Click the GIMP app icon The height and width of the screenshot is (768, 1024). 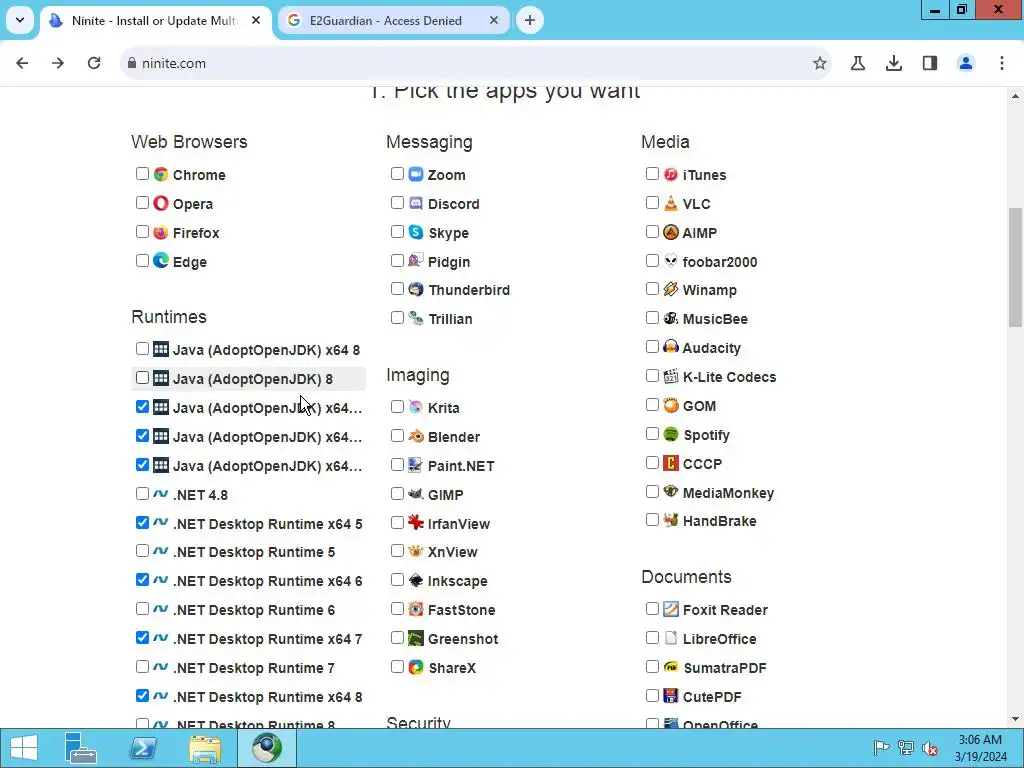tap(416, 494)
